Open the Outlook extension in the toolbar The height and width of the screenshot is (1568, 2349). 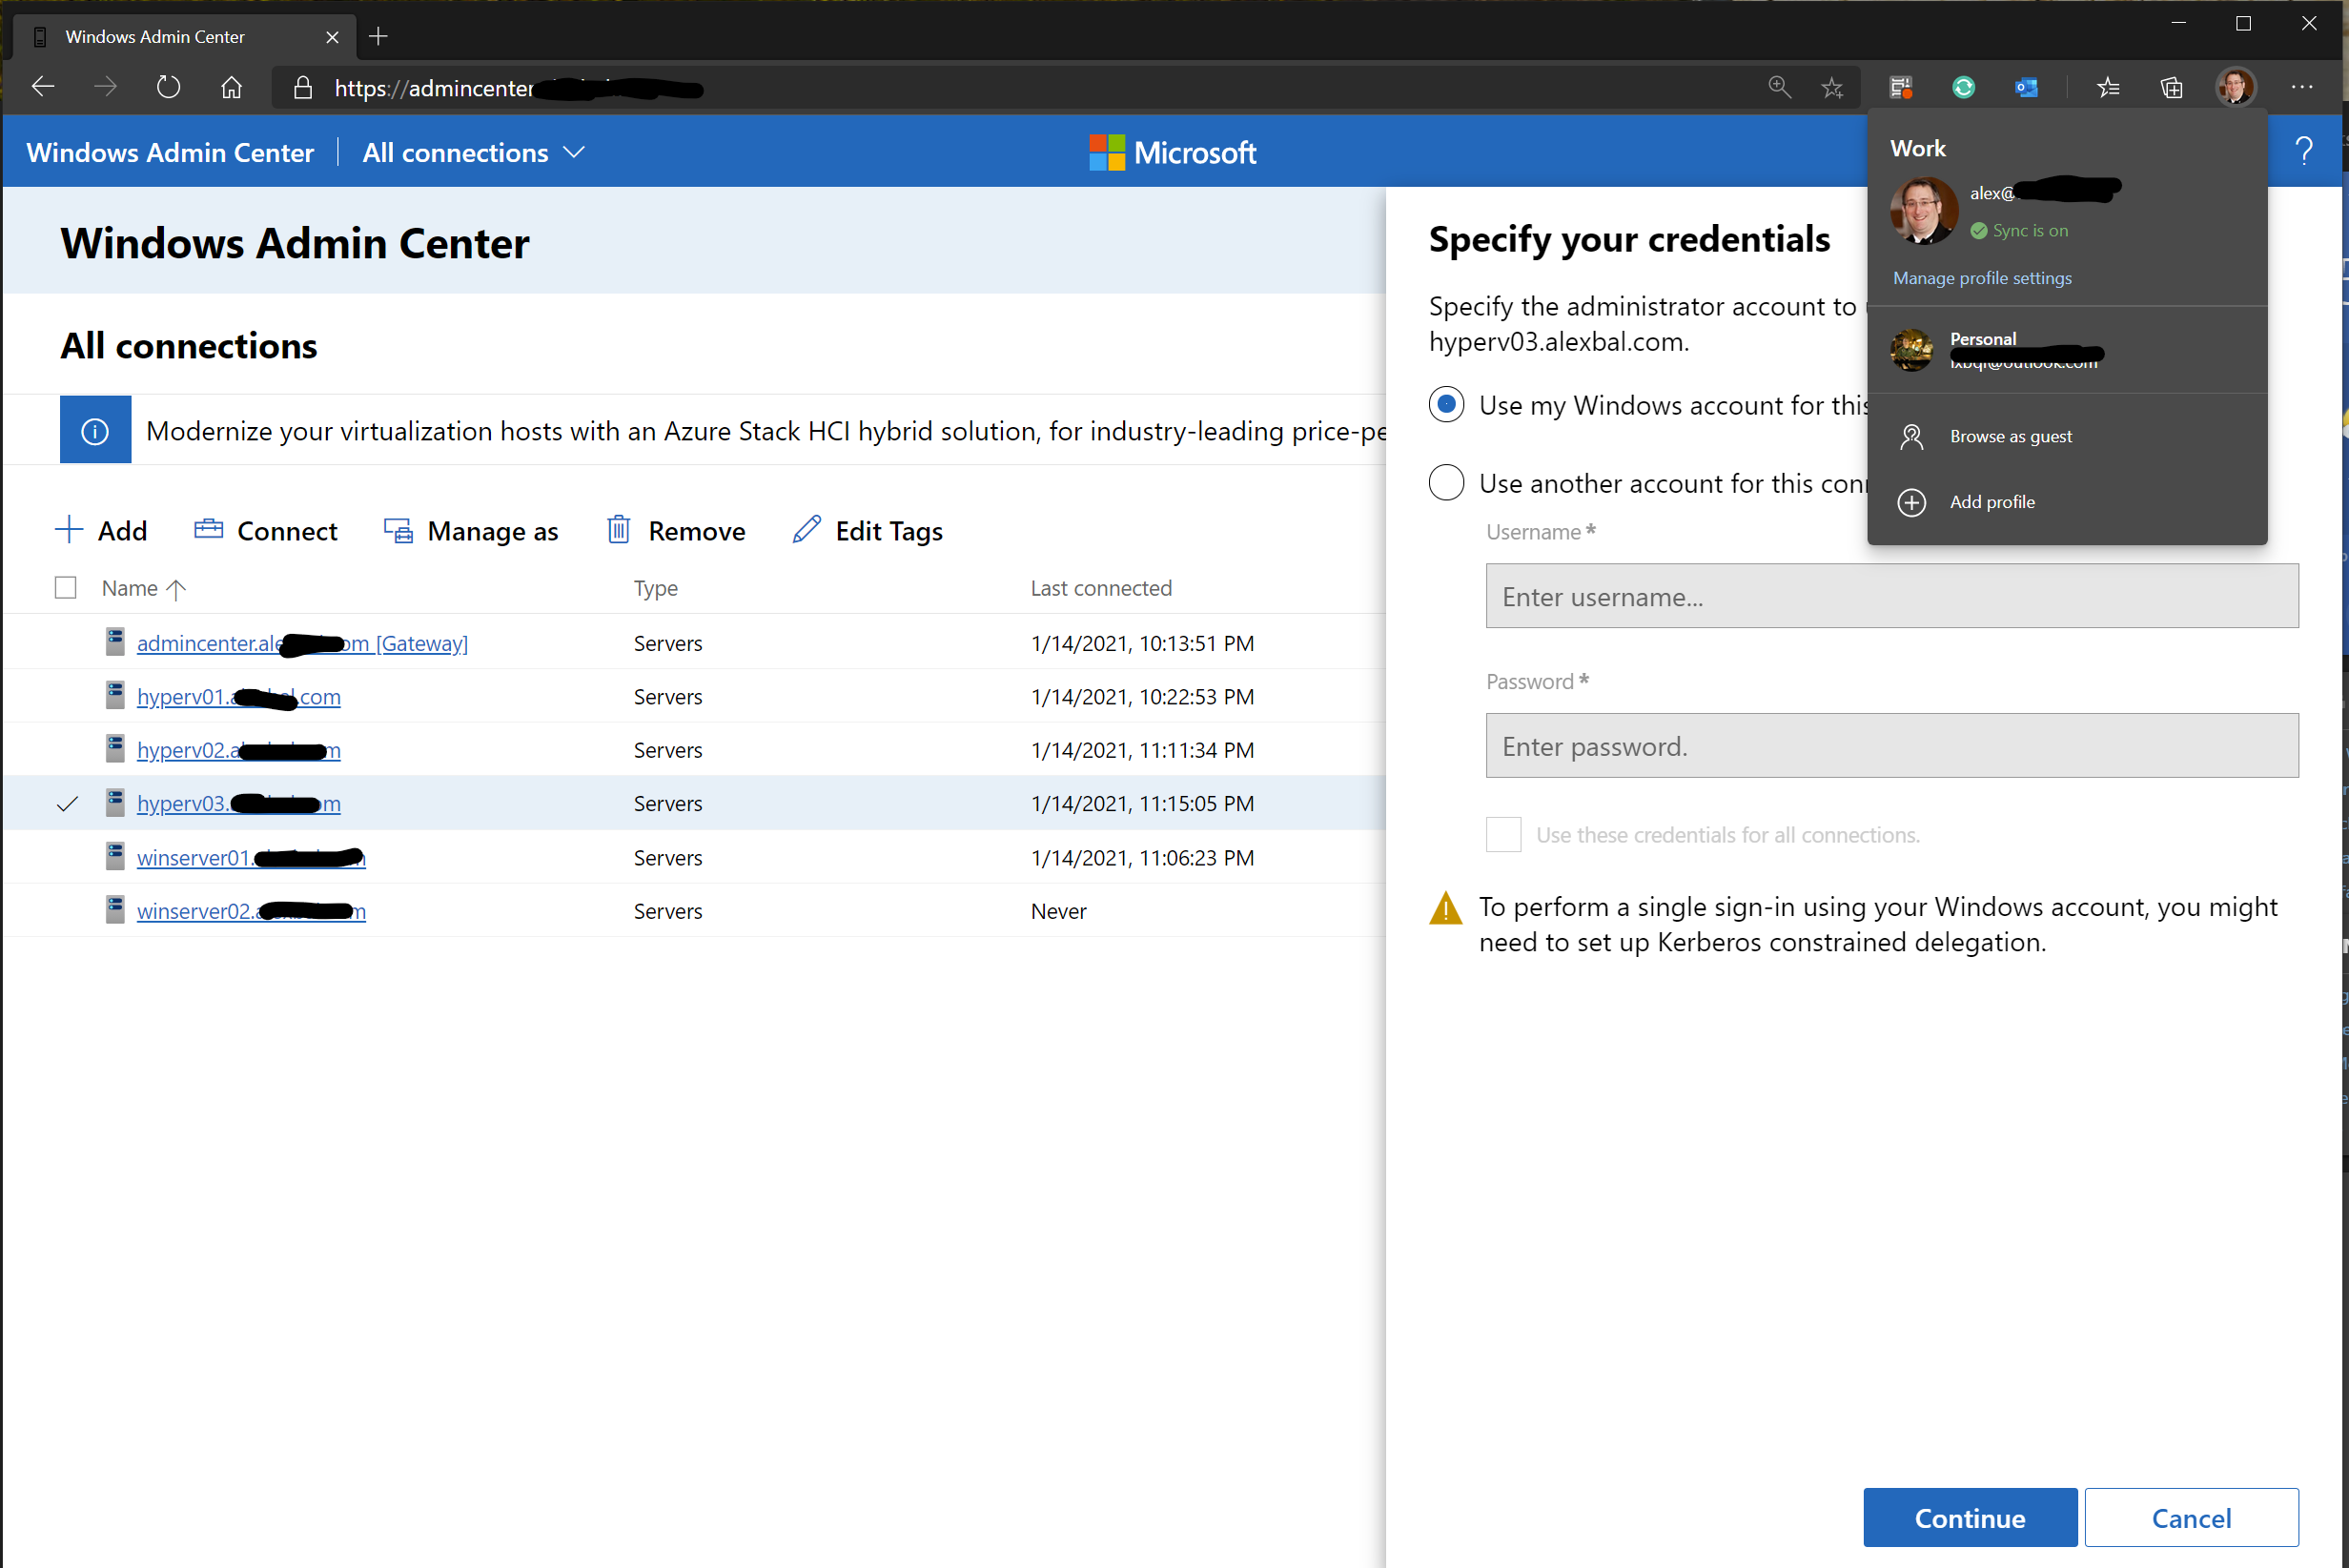[2026, 87]
